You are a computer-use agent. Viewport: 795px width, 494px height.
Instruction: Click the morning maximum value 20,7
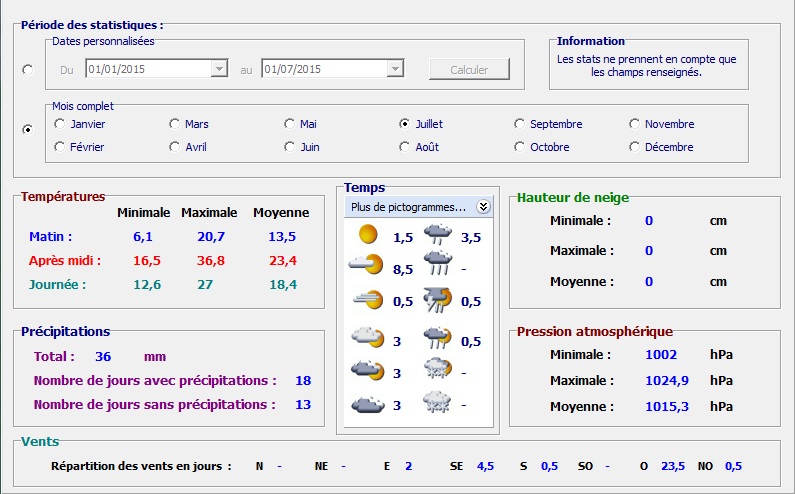[211, 236]
